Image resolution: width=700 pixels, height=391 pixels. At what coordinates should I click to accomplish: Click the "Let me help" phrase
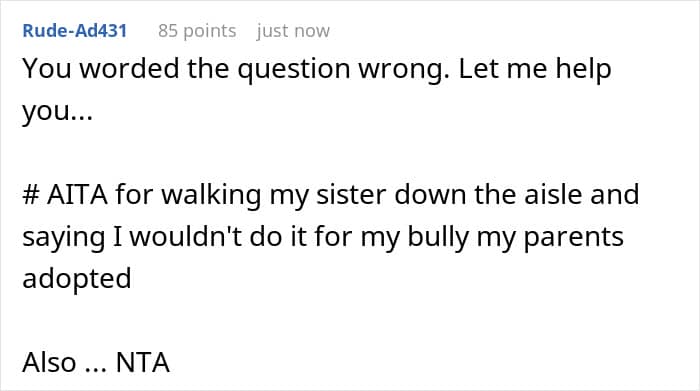pos(535,69)
